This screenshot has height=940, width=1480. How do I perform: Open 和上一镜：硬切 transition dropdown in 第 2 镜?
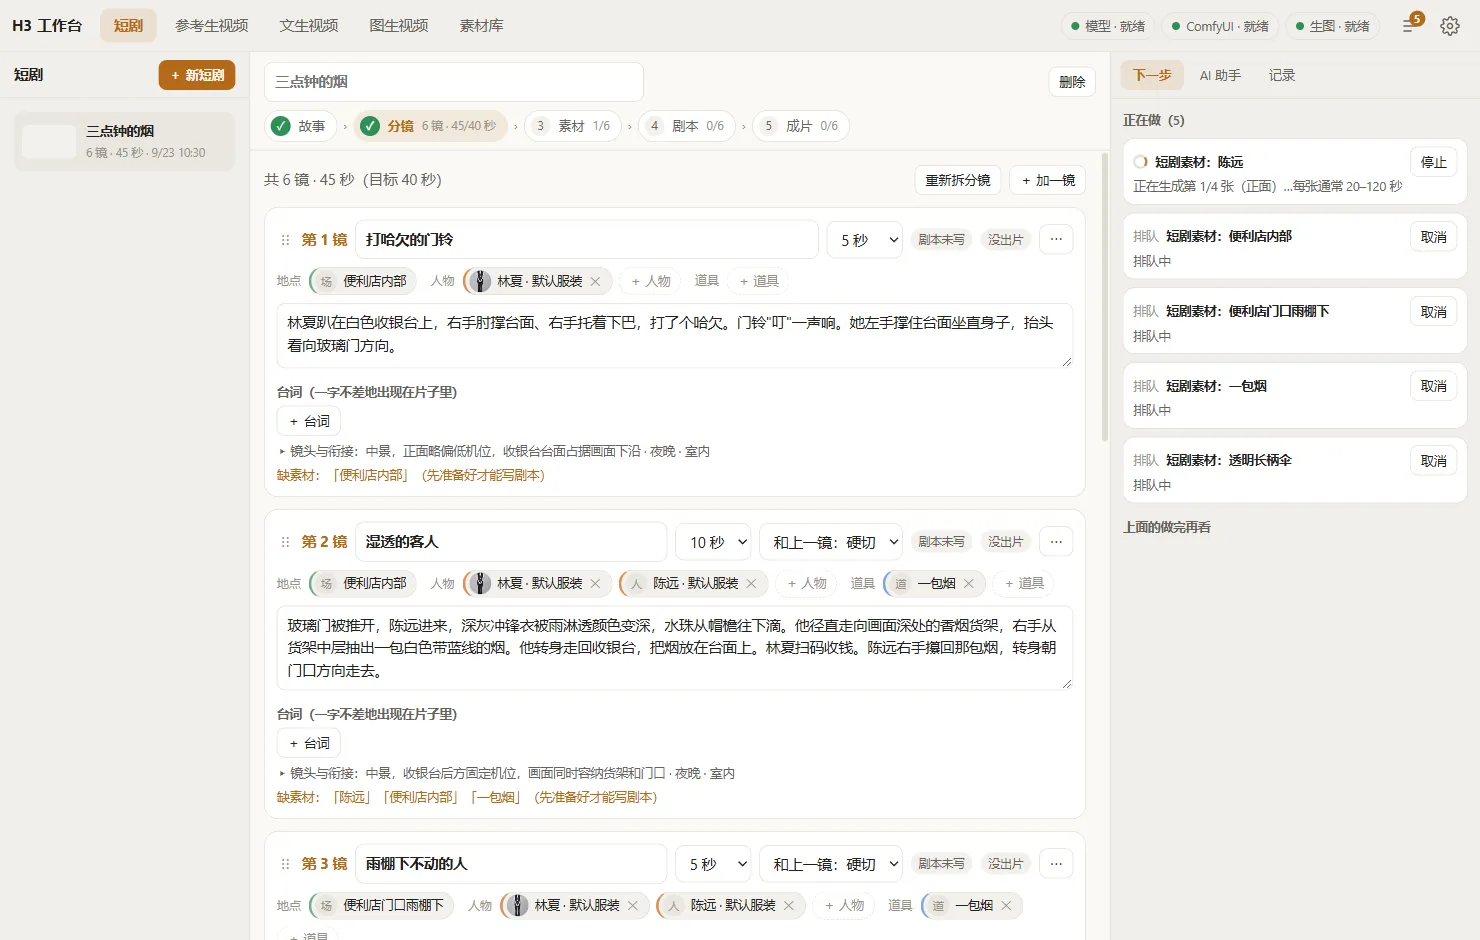coord(831,542)
